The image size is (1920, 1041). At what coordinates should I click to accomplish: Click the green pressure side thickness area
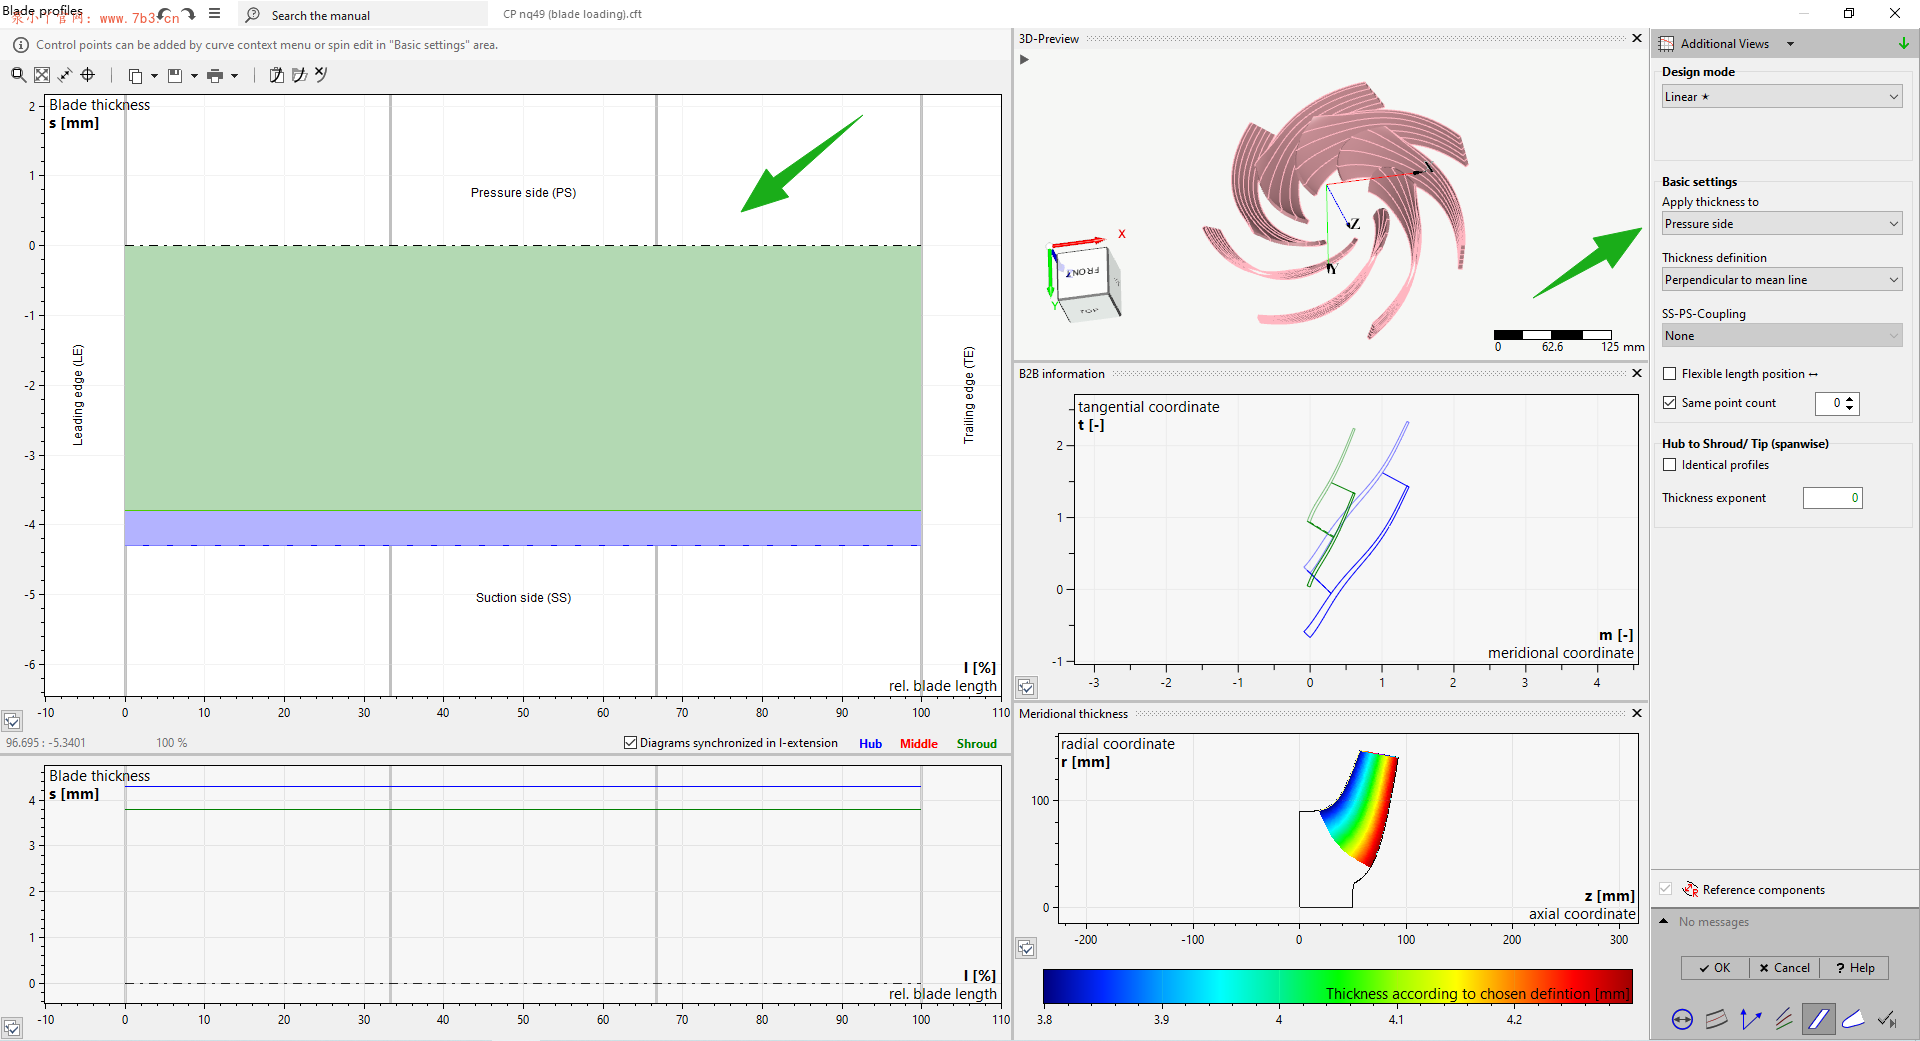pyautogui.click(x=523, y=378)
